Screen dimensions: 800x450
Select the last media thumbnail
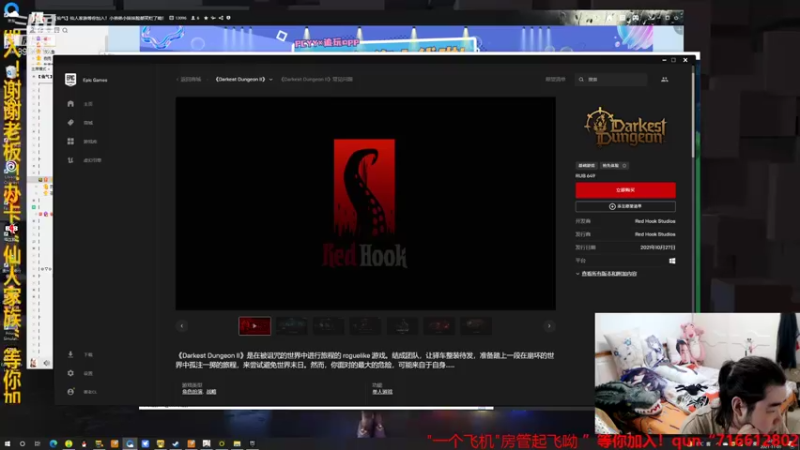coord(476,326)
